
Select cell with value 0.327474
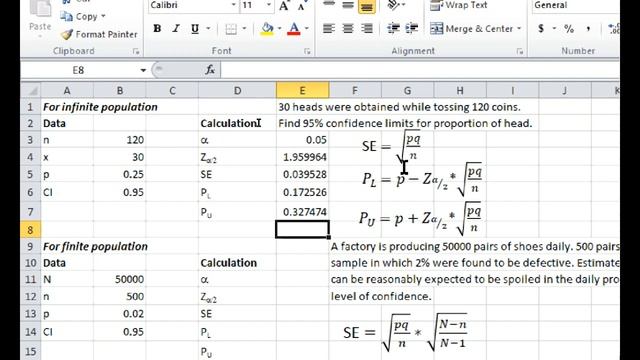302,212
